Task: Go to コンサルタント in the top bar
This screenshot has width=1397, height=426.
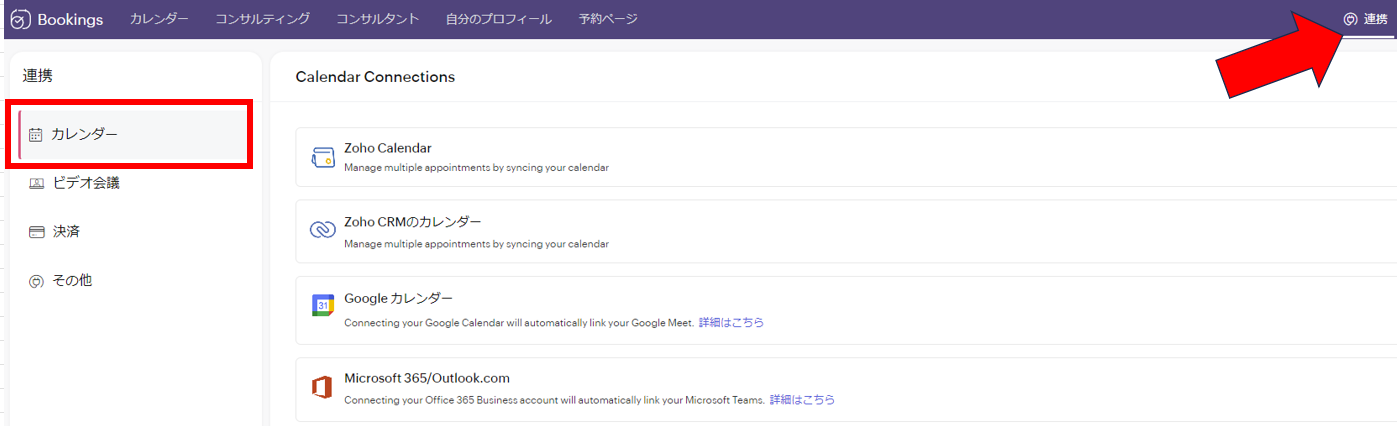Action: pos(377,19)
